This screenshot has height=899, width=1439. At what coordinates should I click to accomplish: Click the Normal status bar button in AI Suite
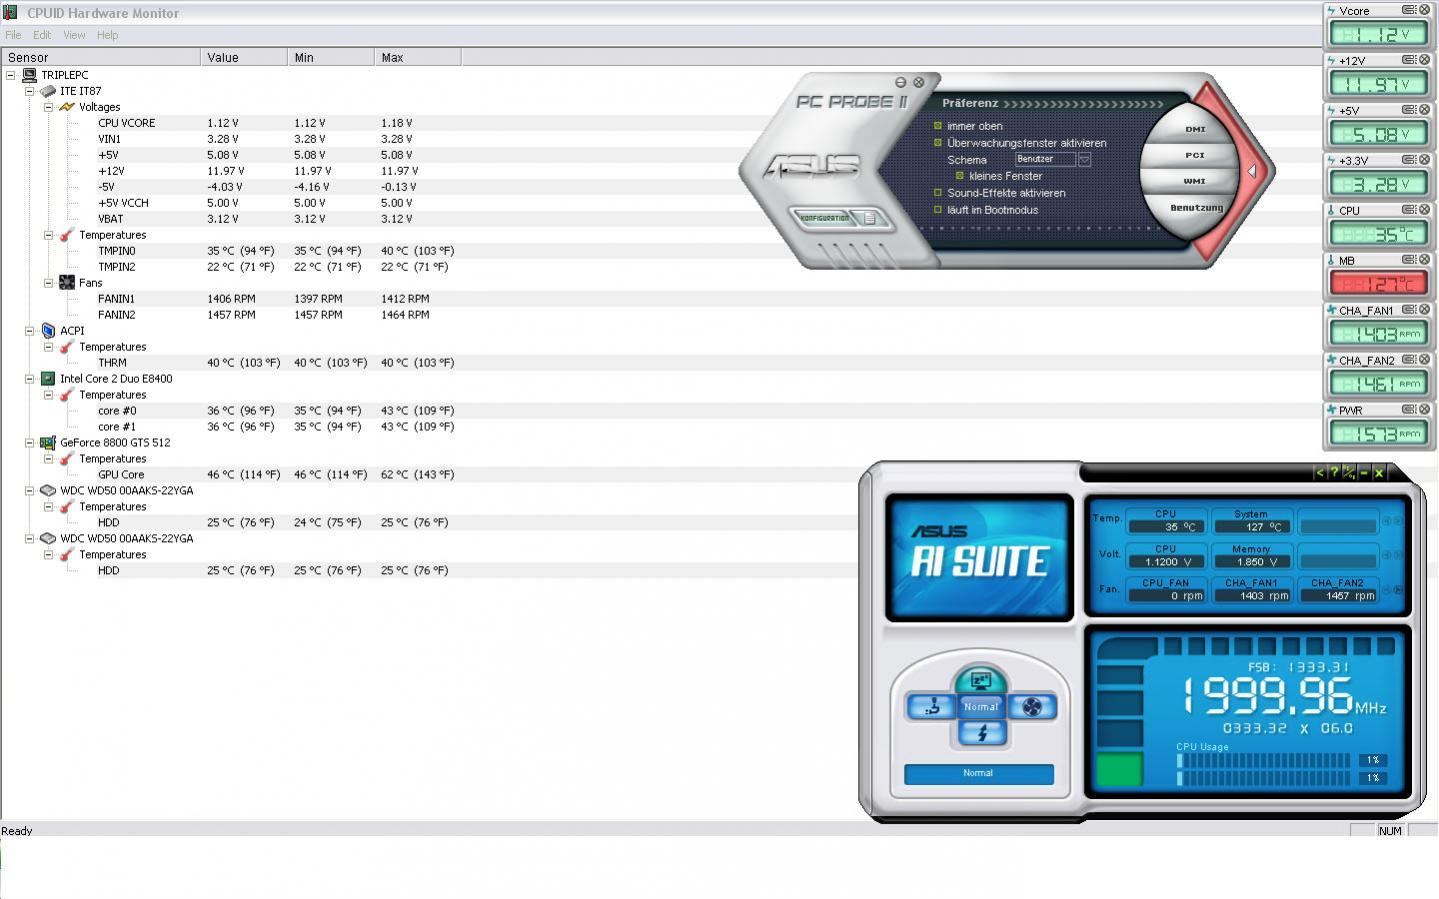click(978, 773)
